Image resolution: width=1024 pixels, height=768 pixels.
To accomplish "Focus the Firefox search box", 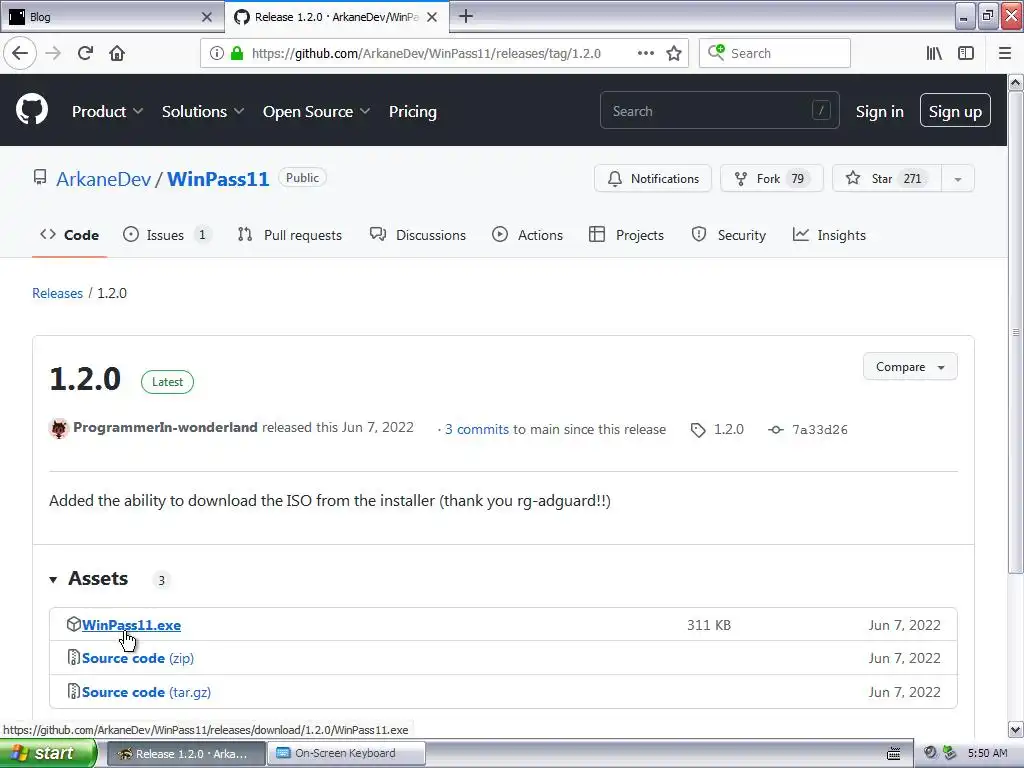I will tap(775, 53).
